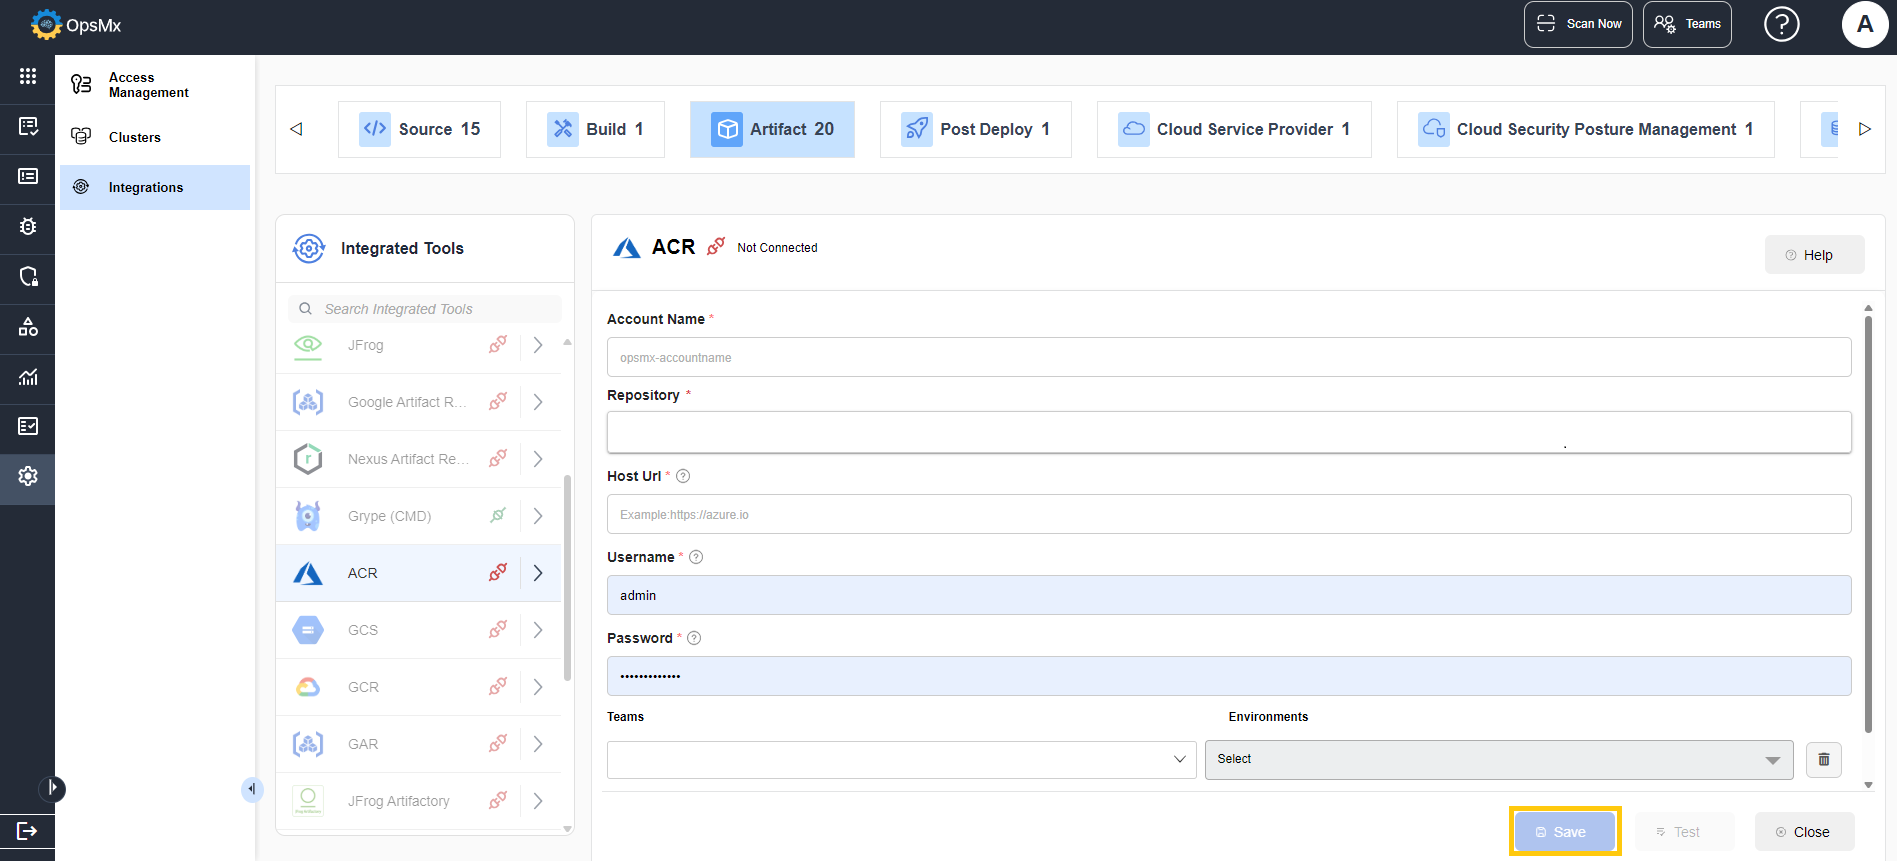1897x861 pixels.
Task: Click the Scan Now button
Action: [1578, 24]
